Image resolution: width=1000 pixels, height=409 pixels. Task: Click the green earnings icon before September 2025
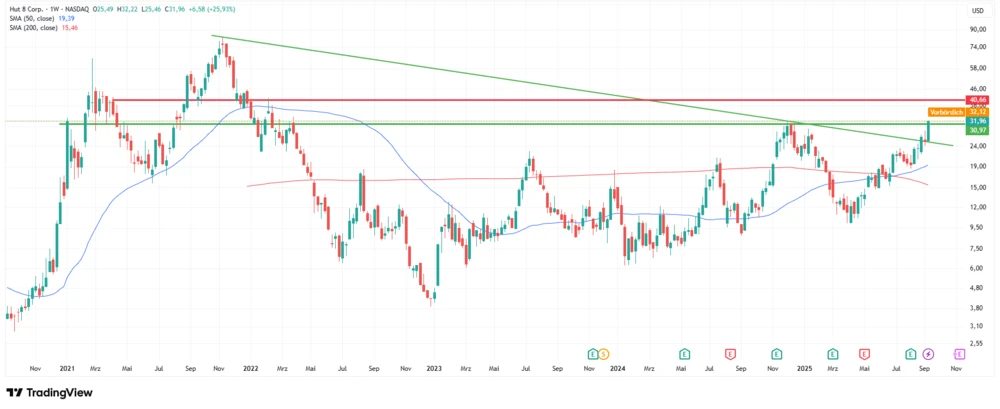pyautogui.click(x=911, y=354)
